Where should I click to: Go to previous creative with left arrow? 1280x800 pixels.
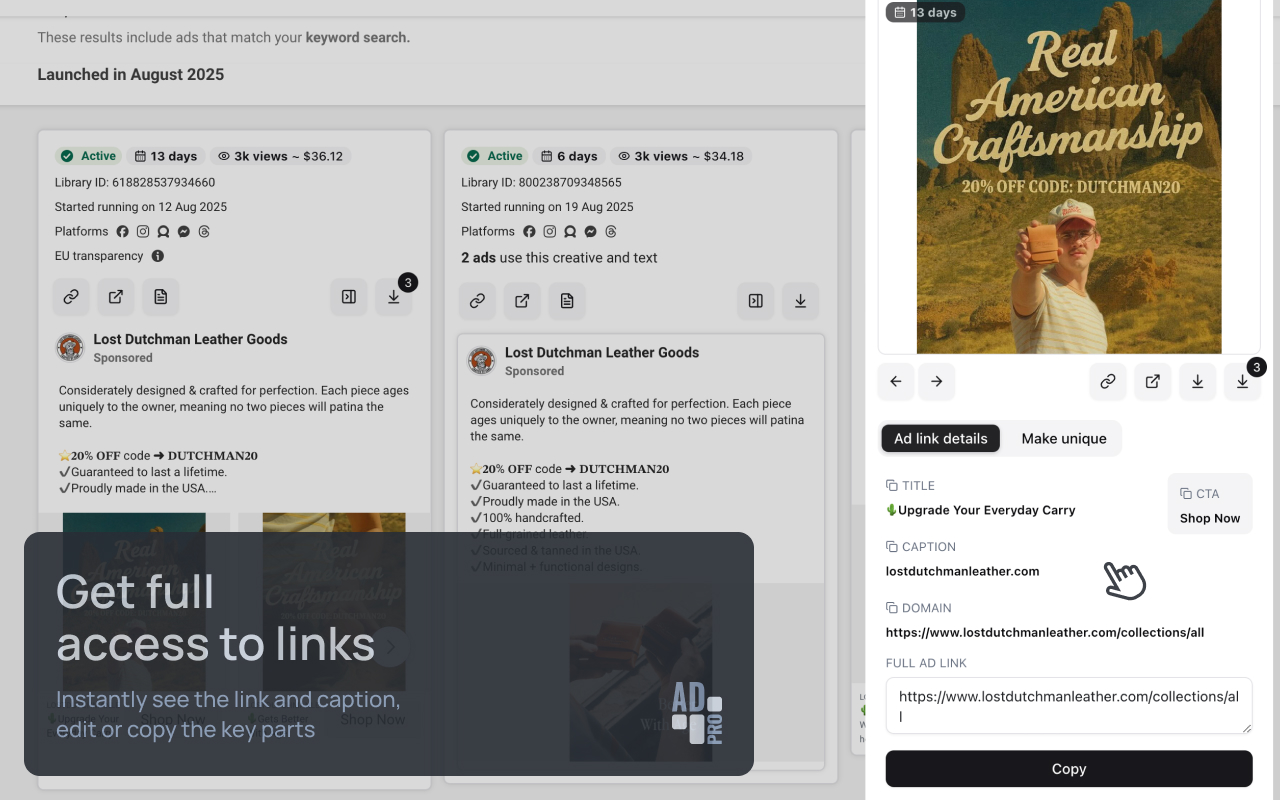click(896, 381)
